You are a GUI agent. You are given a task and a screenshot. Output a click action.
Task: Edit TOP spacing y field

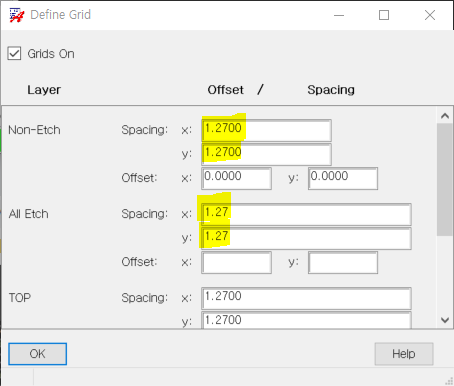click(306, 320)
